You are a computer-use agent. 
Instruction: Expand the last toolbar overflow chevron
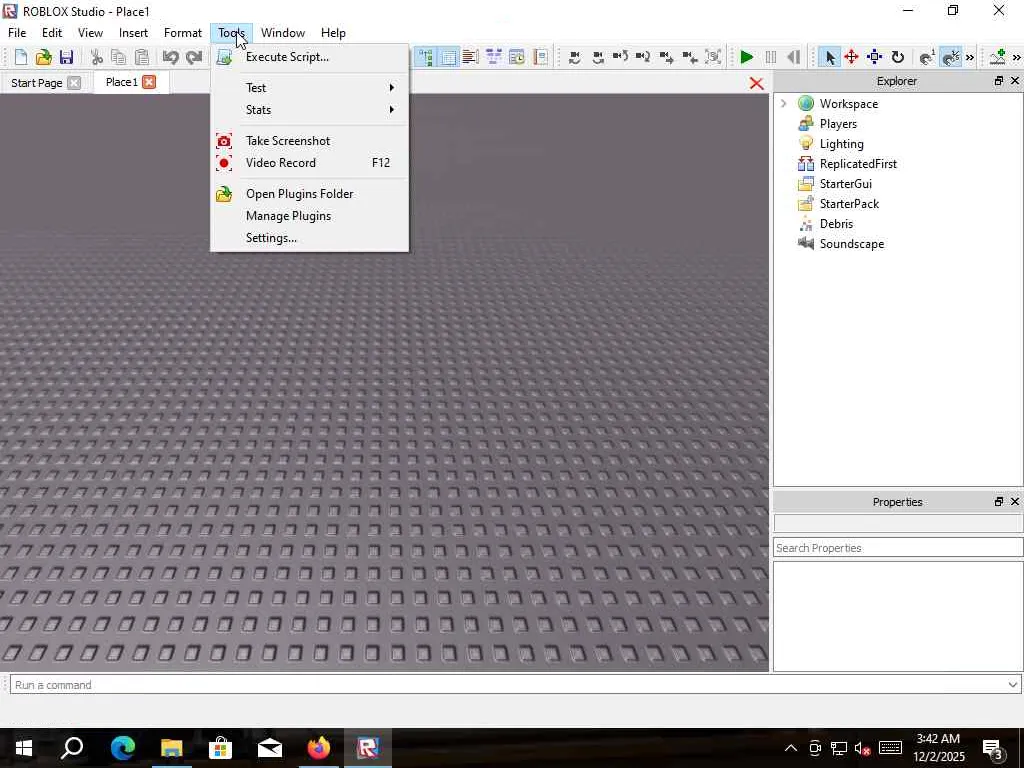(x=1017, y=57)
